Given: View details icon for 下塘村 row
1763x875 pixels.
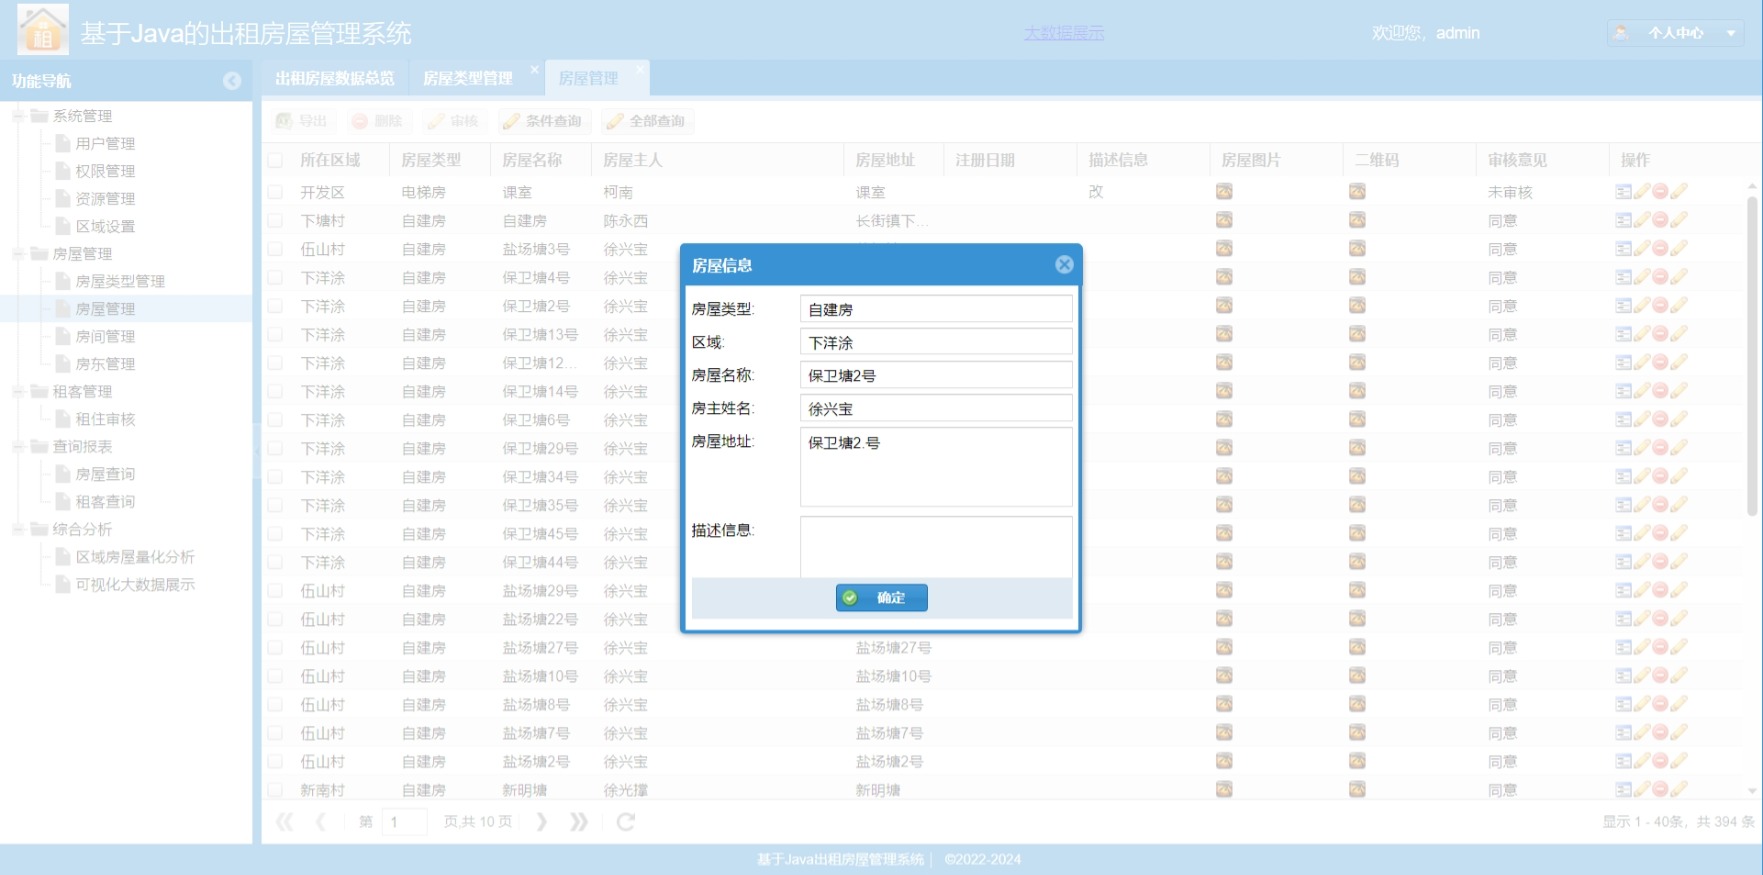Looking at the screenshot, I should pyautogui.click(x=1623, y=220).
